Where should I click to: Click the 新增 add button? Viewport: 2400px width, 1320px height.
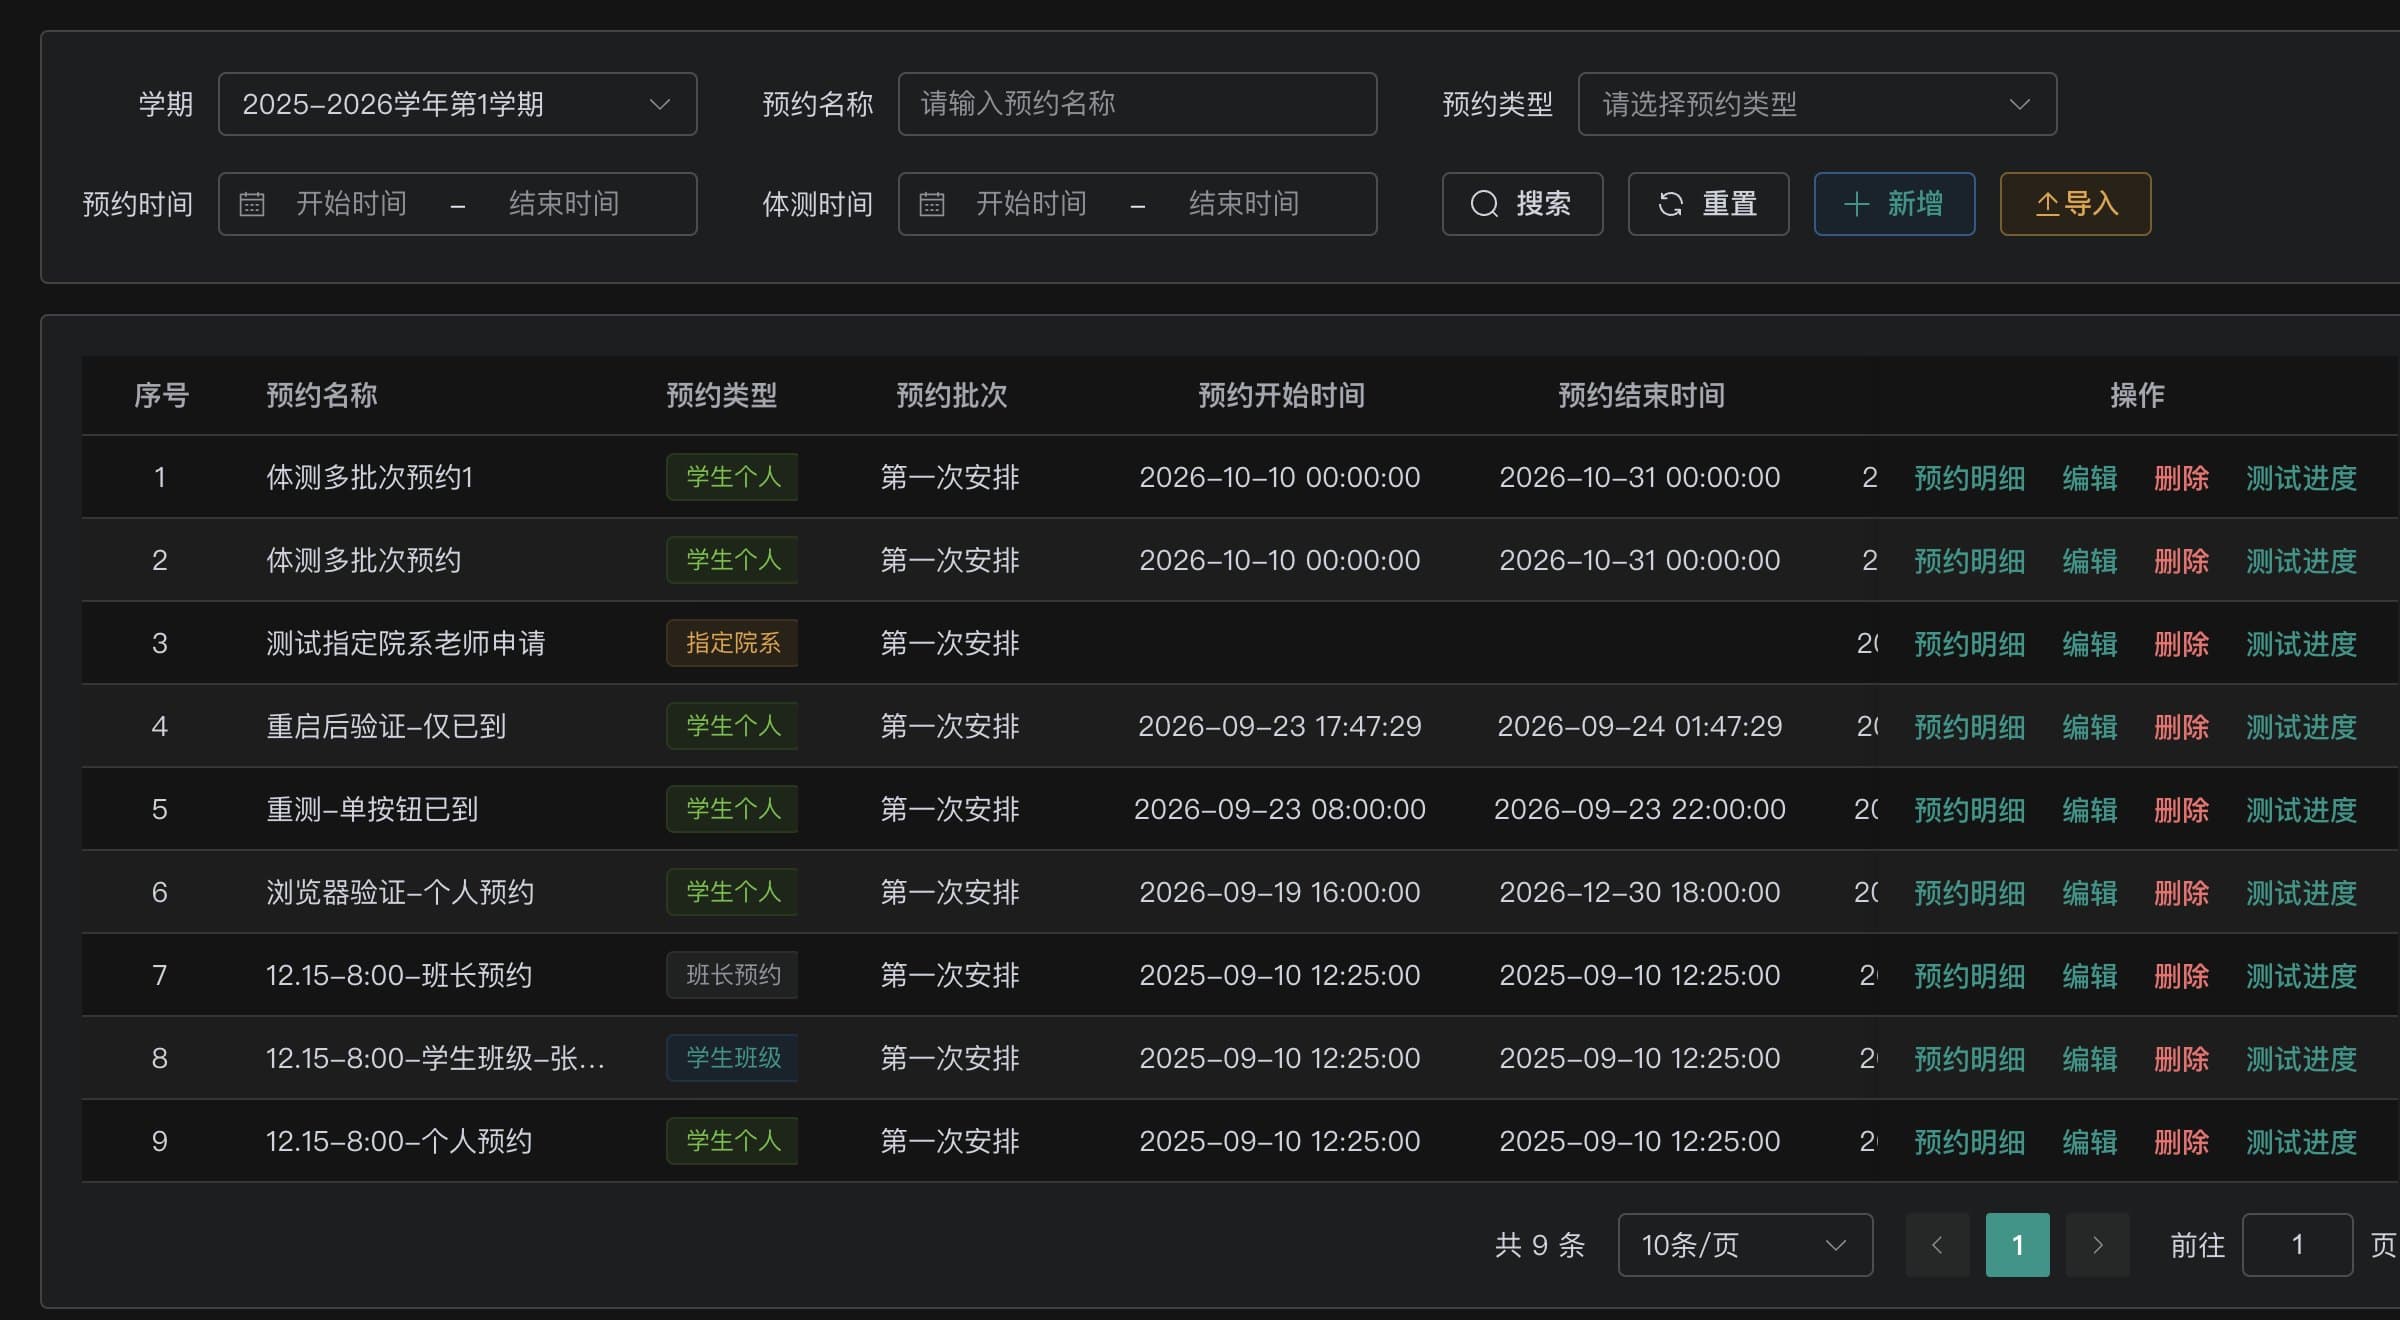tap(1894, 204)
